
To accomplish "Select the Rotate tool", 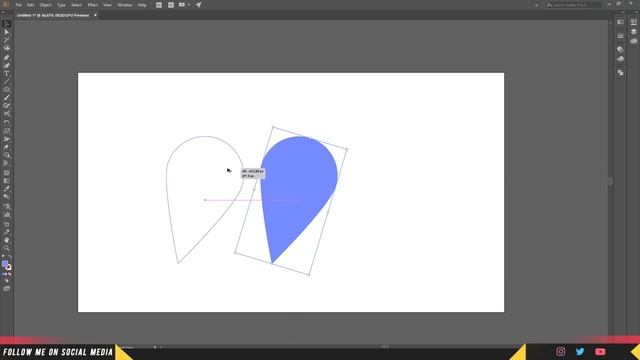I will click(7, 123).
